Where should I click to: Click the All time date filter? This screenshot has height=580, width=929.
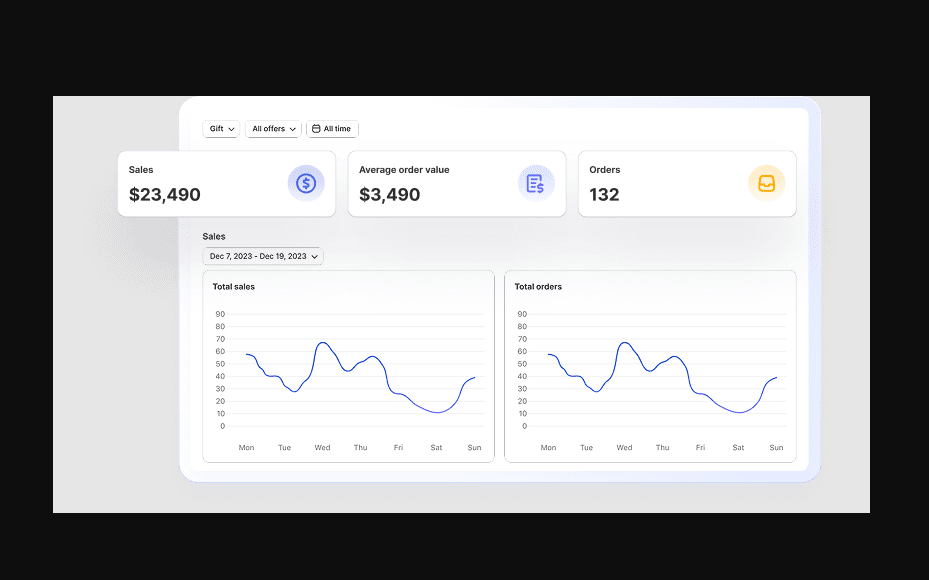tap(332, 129)
